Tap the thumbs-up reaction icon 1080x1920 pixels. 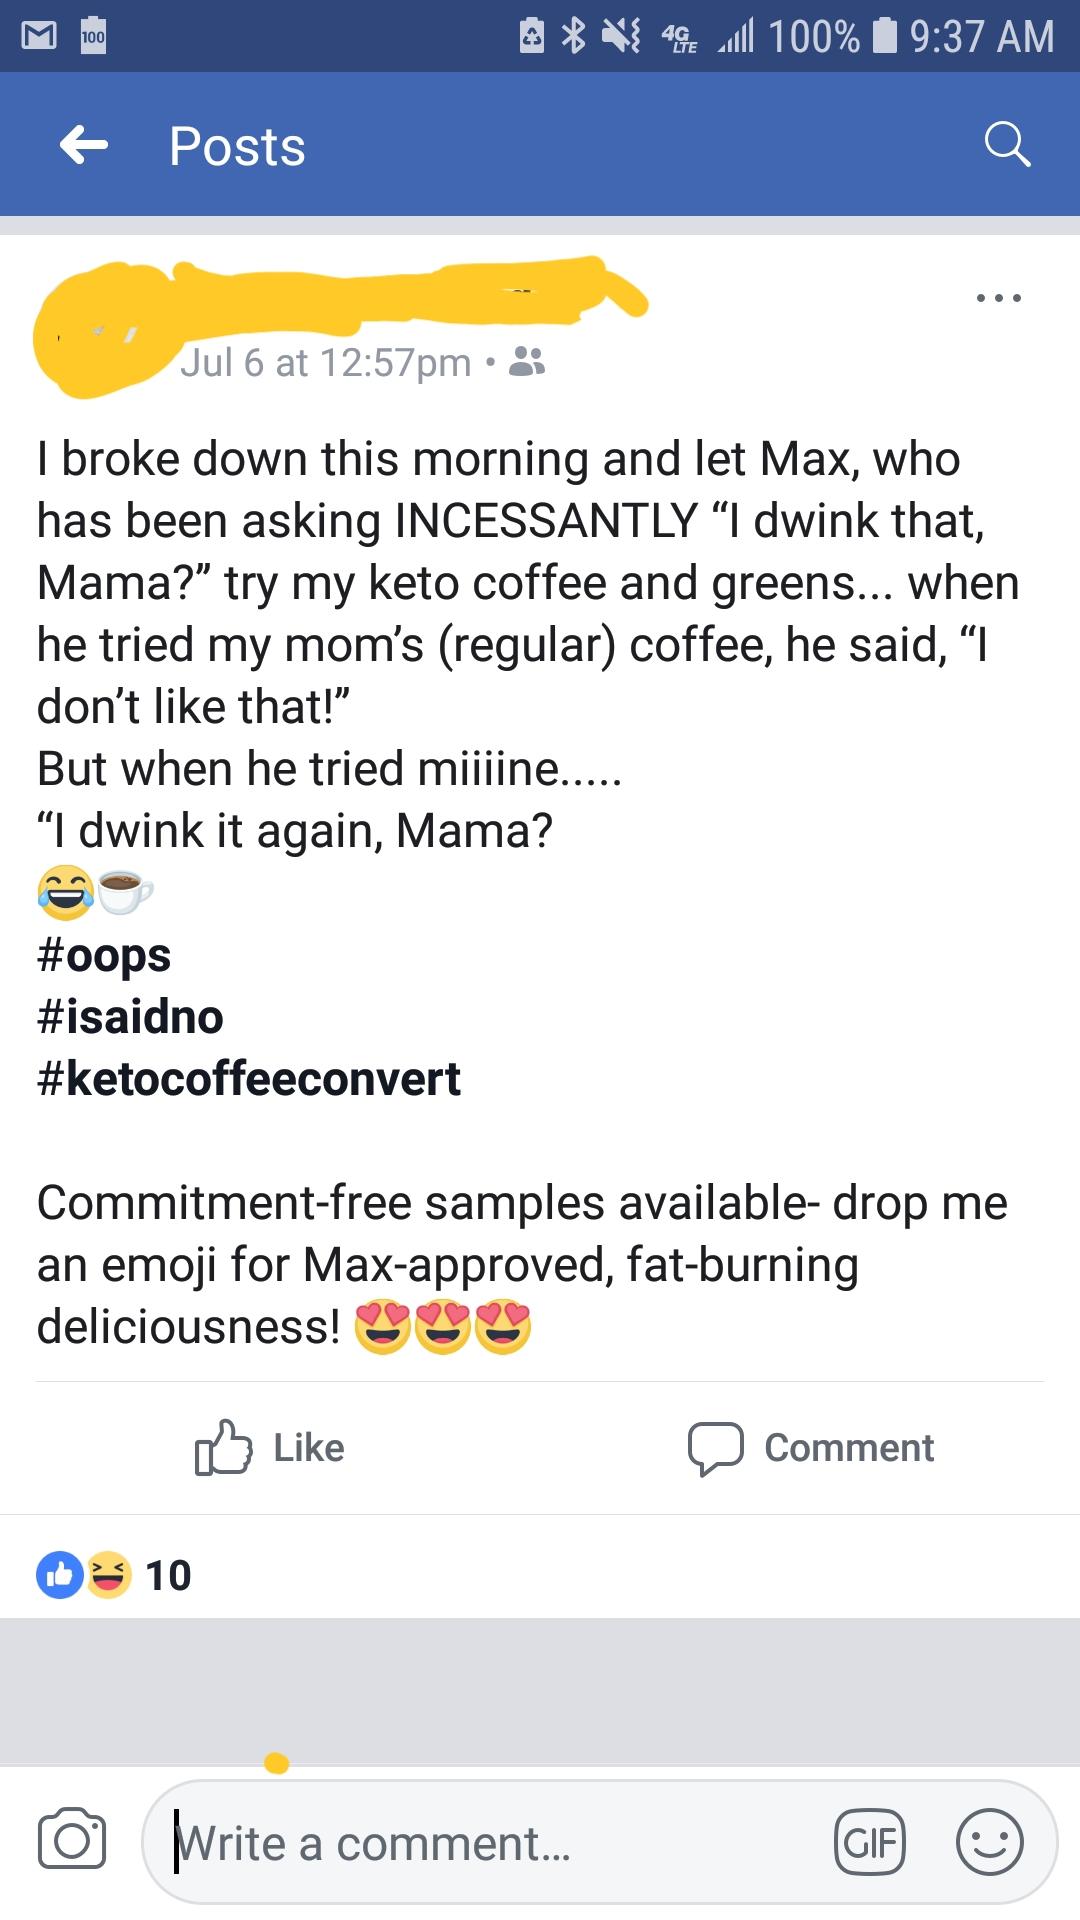click(x=60, y=1573)
